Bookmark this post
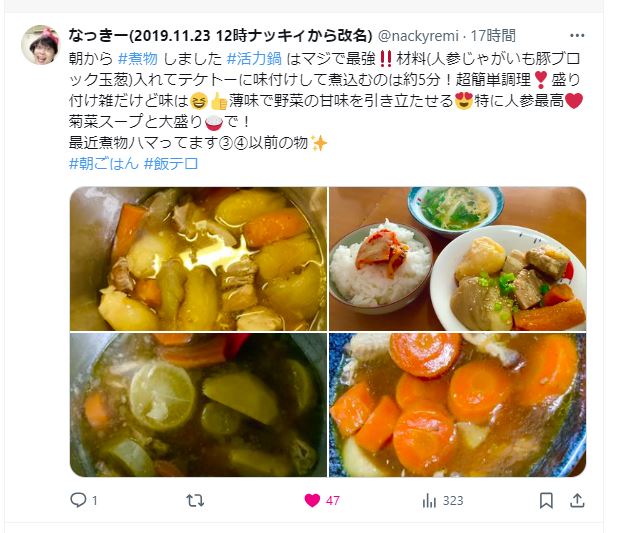Screen dimensions: 630x533 (546, 500)
